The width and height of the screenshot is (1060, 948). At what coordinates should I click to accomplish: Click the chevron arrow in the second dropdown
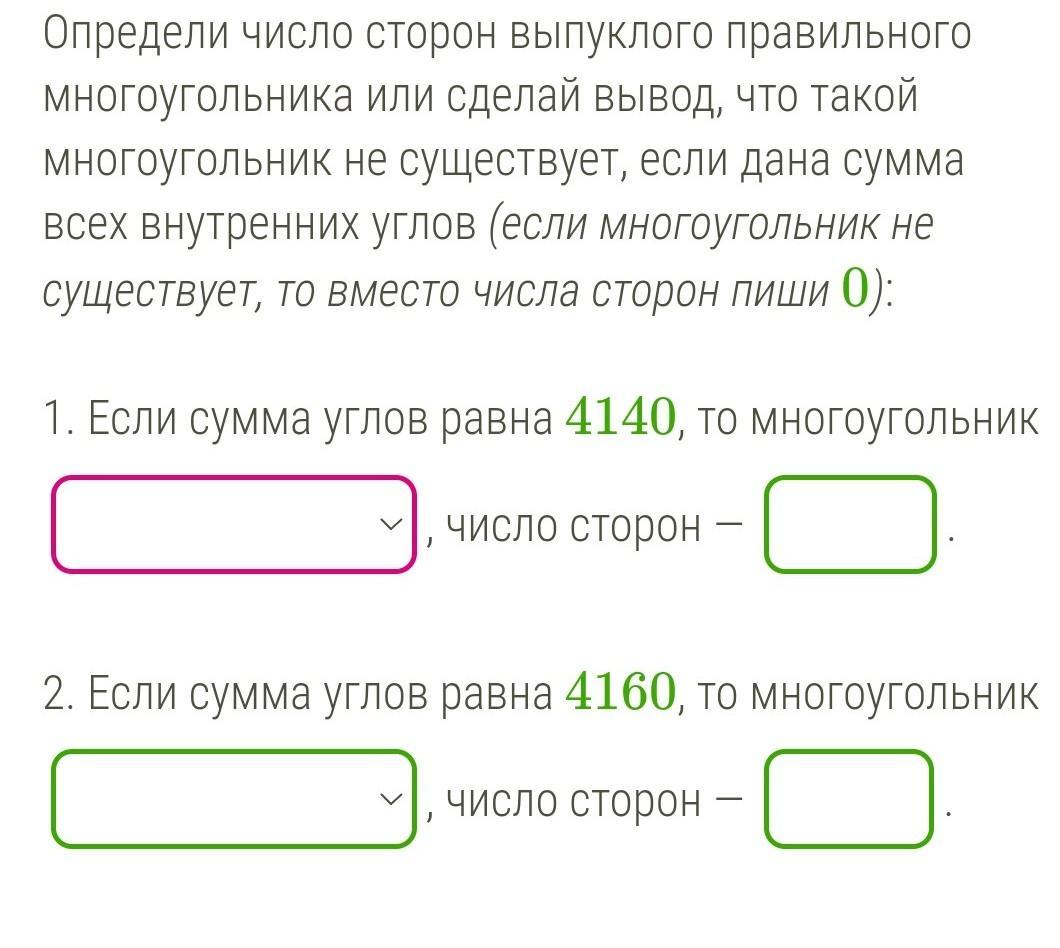point(392,798)
